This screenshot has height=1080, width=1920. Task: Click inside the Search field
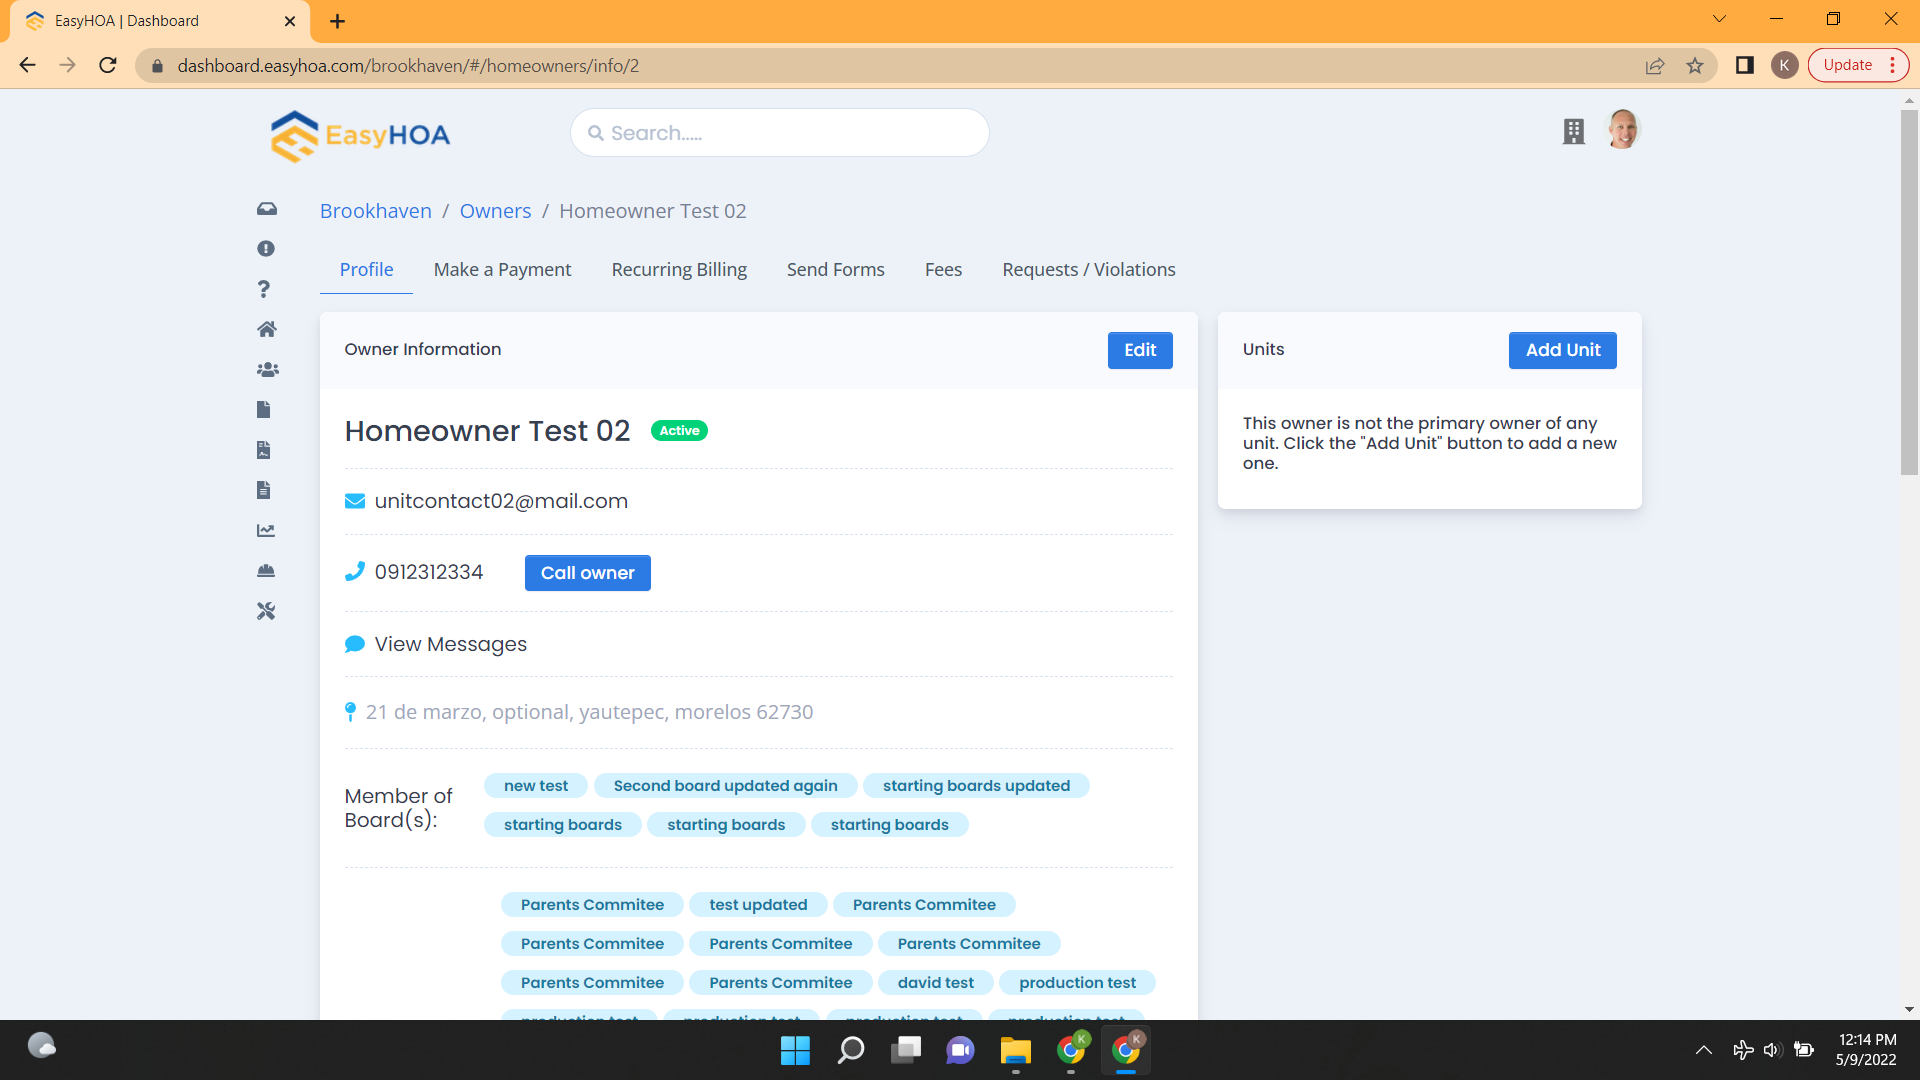pyautogui.click(x=779, y=132)
